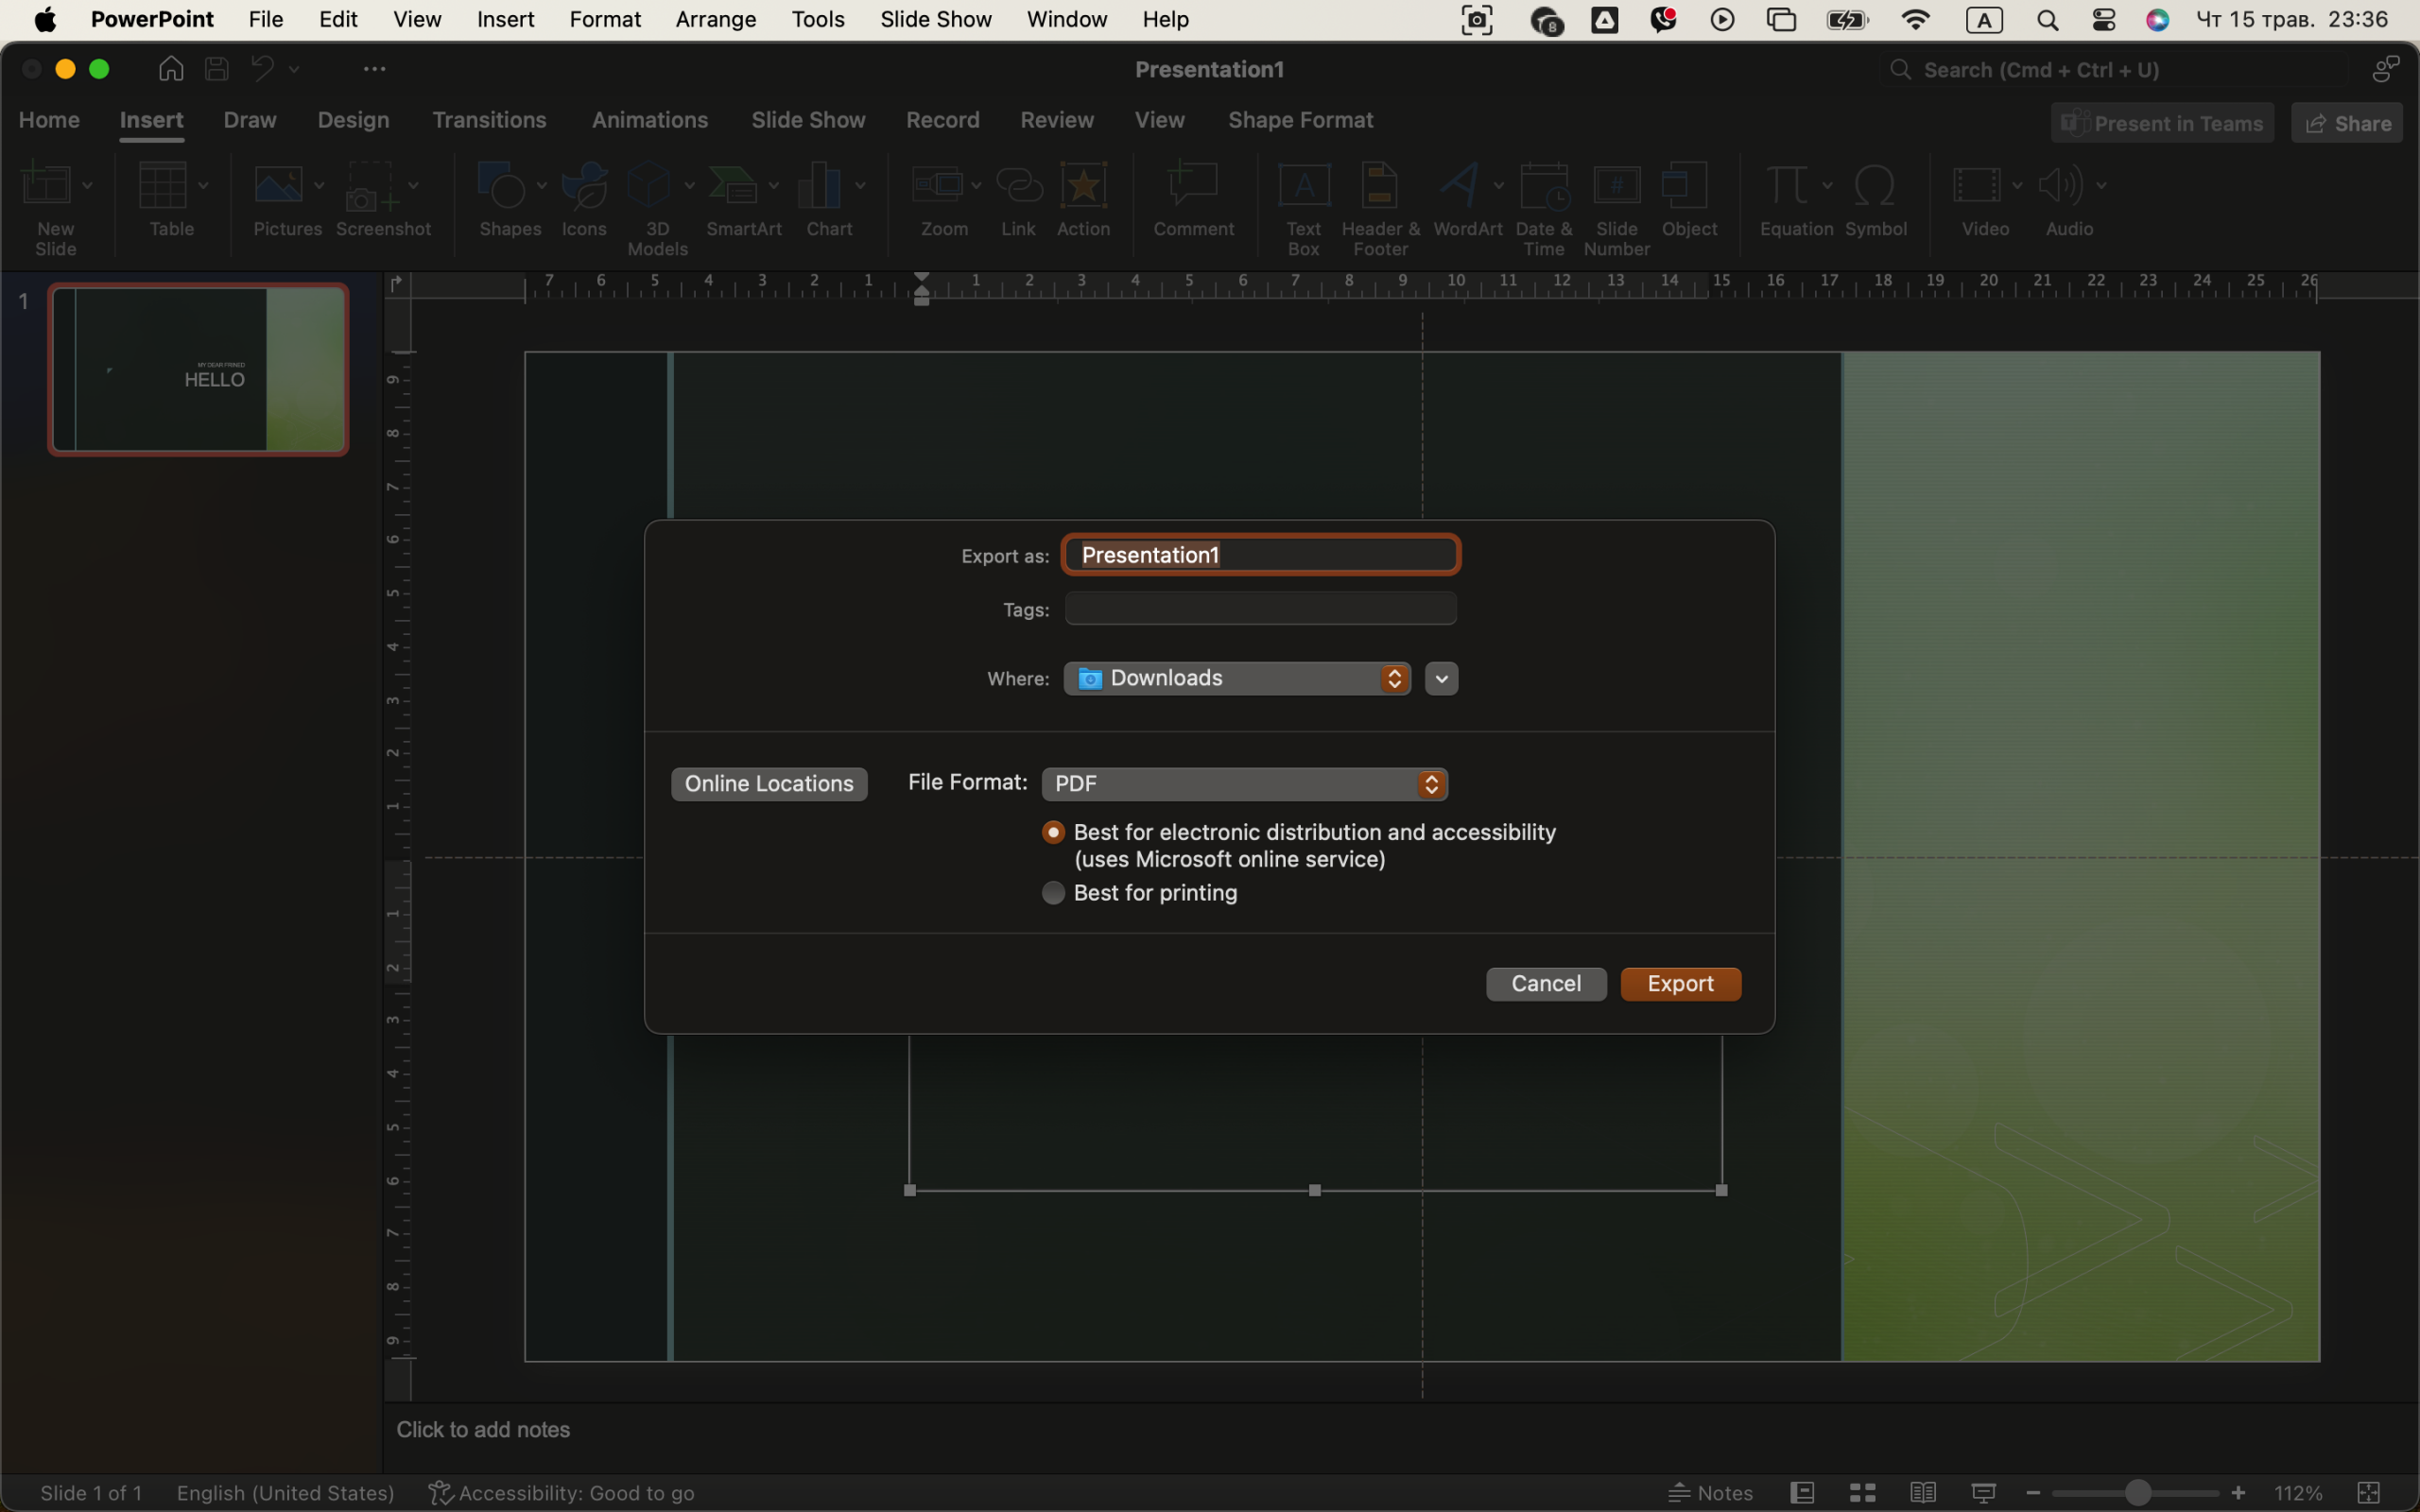Open the Design ribbon tab

pos(353,120)
